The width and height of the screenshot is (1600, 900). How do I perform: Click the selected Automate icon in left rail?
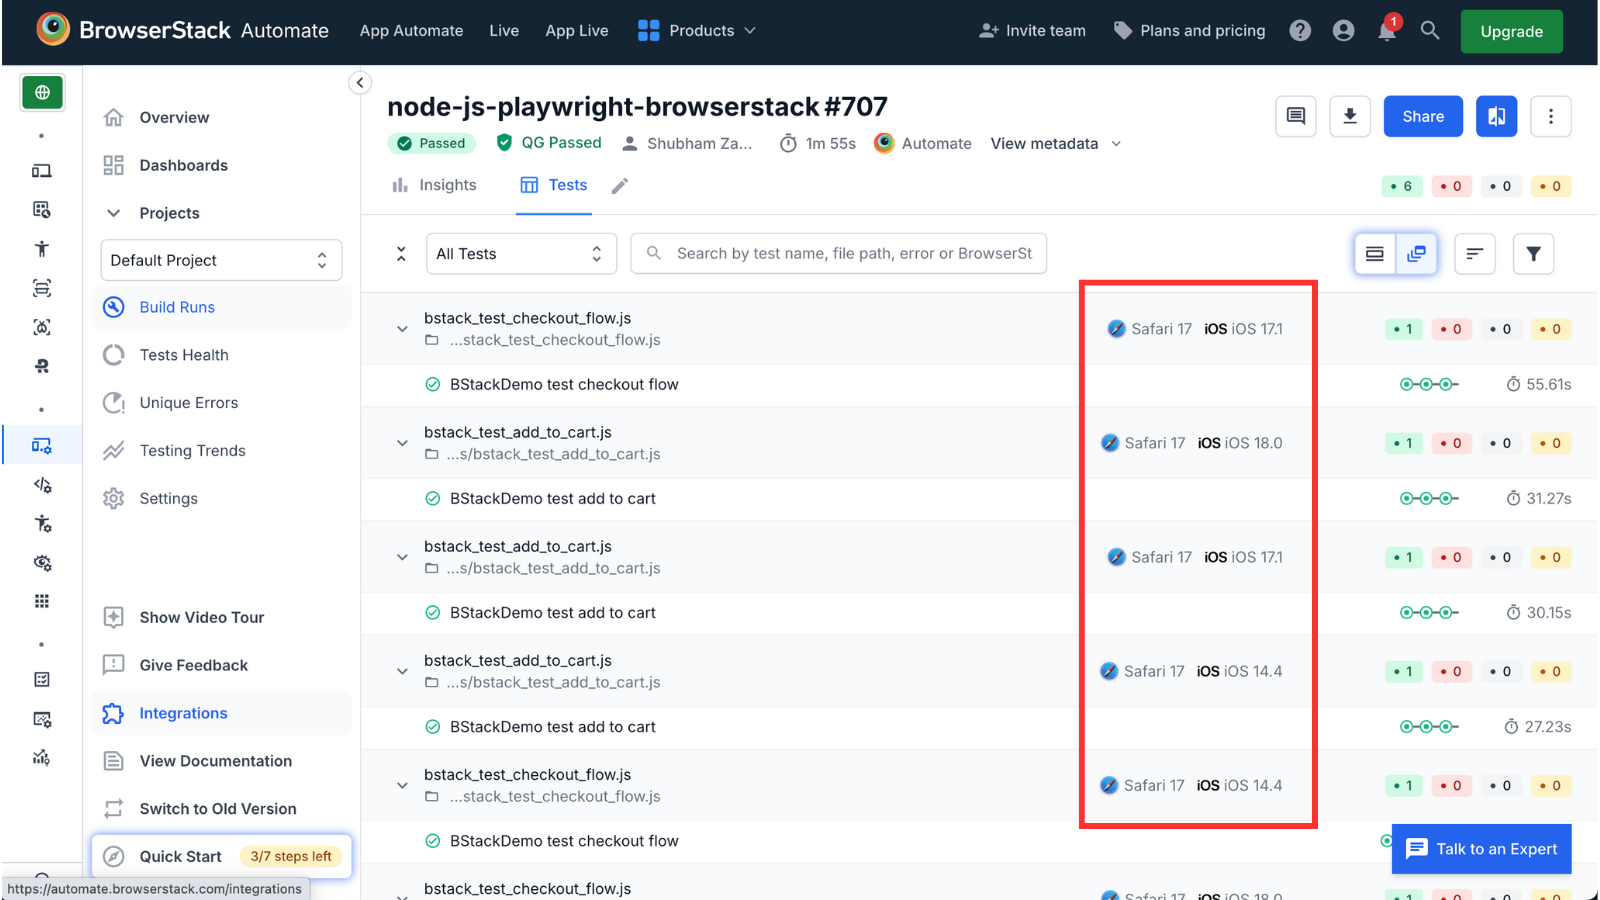tap(42, 445)
